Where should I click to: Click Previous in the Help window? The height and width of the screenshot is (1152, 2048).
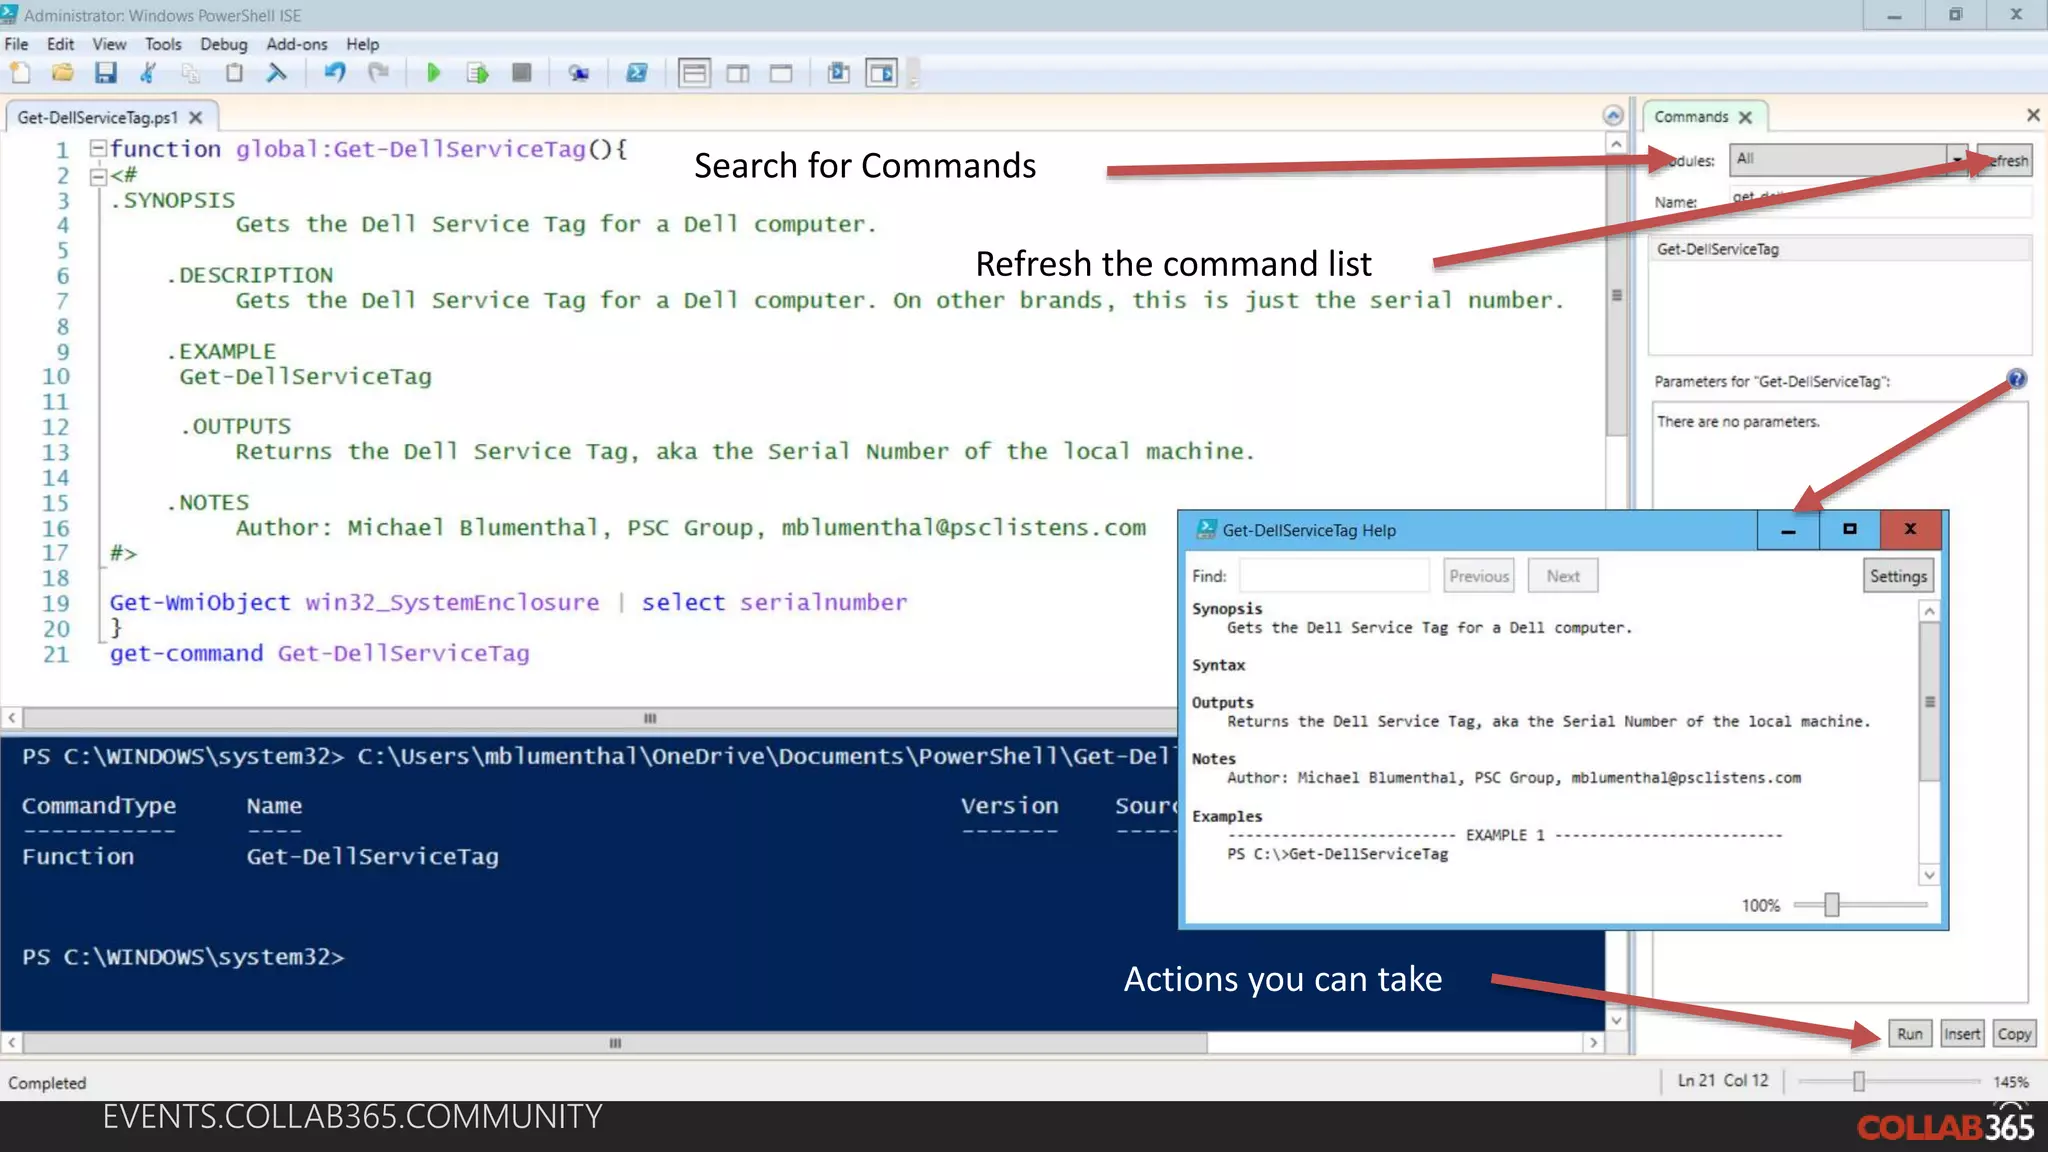[x=1479, y=576]
